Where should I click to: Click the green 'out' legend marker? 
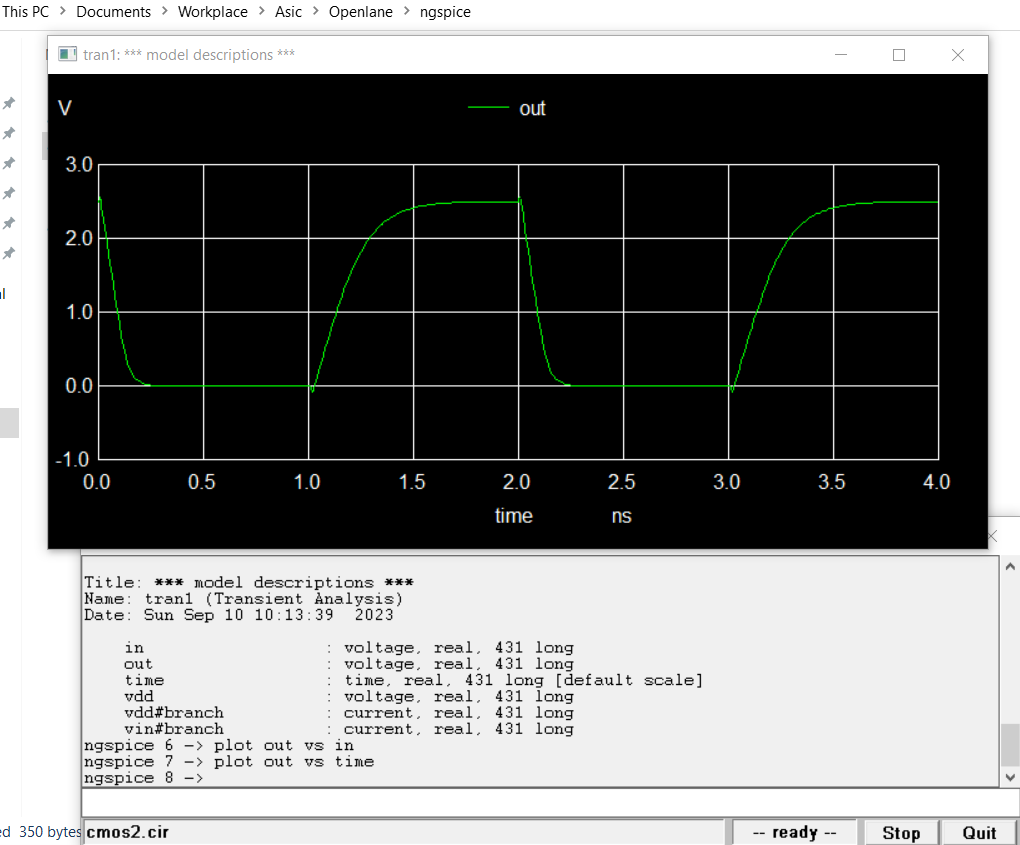coord(490,108)
